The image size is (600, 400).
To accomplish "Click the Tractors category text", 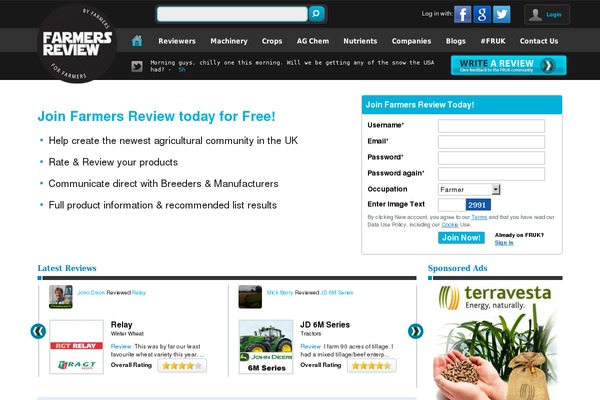I will tap(311, 334).
